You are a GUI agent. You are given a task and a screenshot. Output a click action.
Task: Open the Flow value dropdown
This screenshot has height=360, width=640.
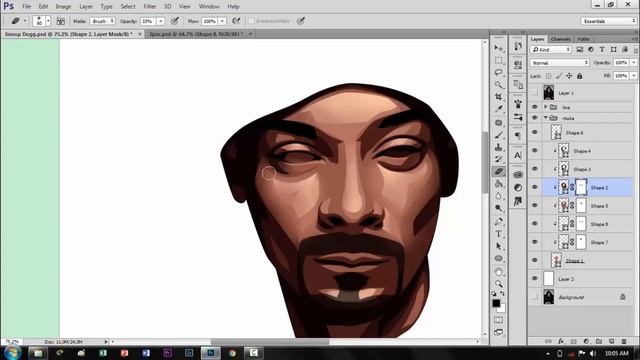coord(222,21)
